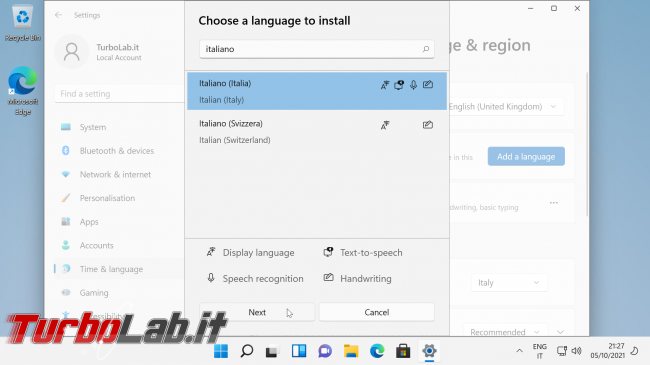This screenshot has height=365, width=650.
Task: Click the Settings gear on taskbar
Action: point(429,351)
